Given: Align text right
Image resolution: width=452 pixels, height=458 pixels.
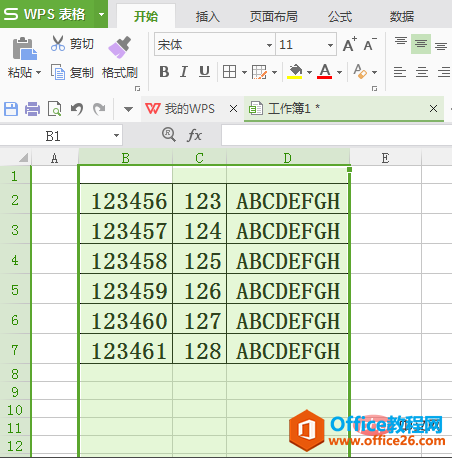Looking at the screenshot, I should pos(444,72).
